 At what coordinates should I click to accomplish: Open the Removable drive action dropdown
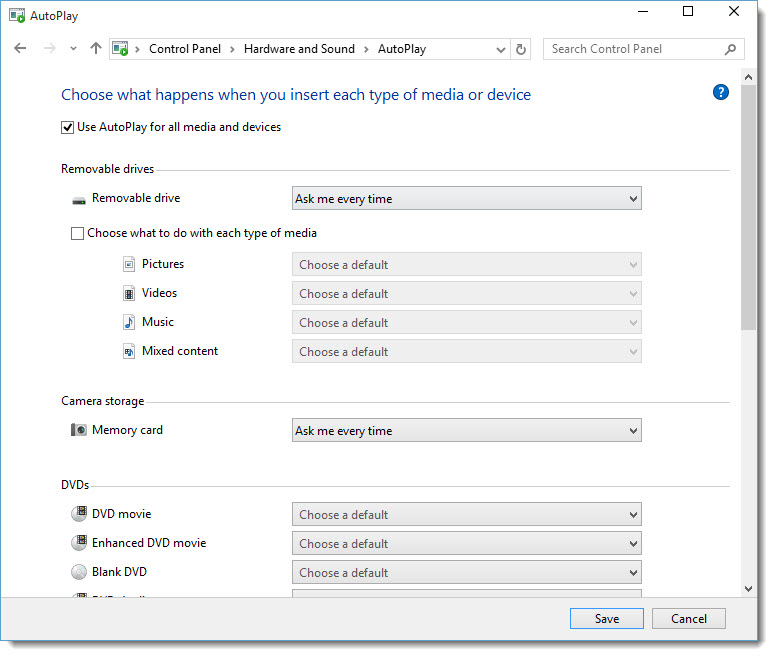(466, 198)
